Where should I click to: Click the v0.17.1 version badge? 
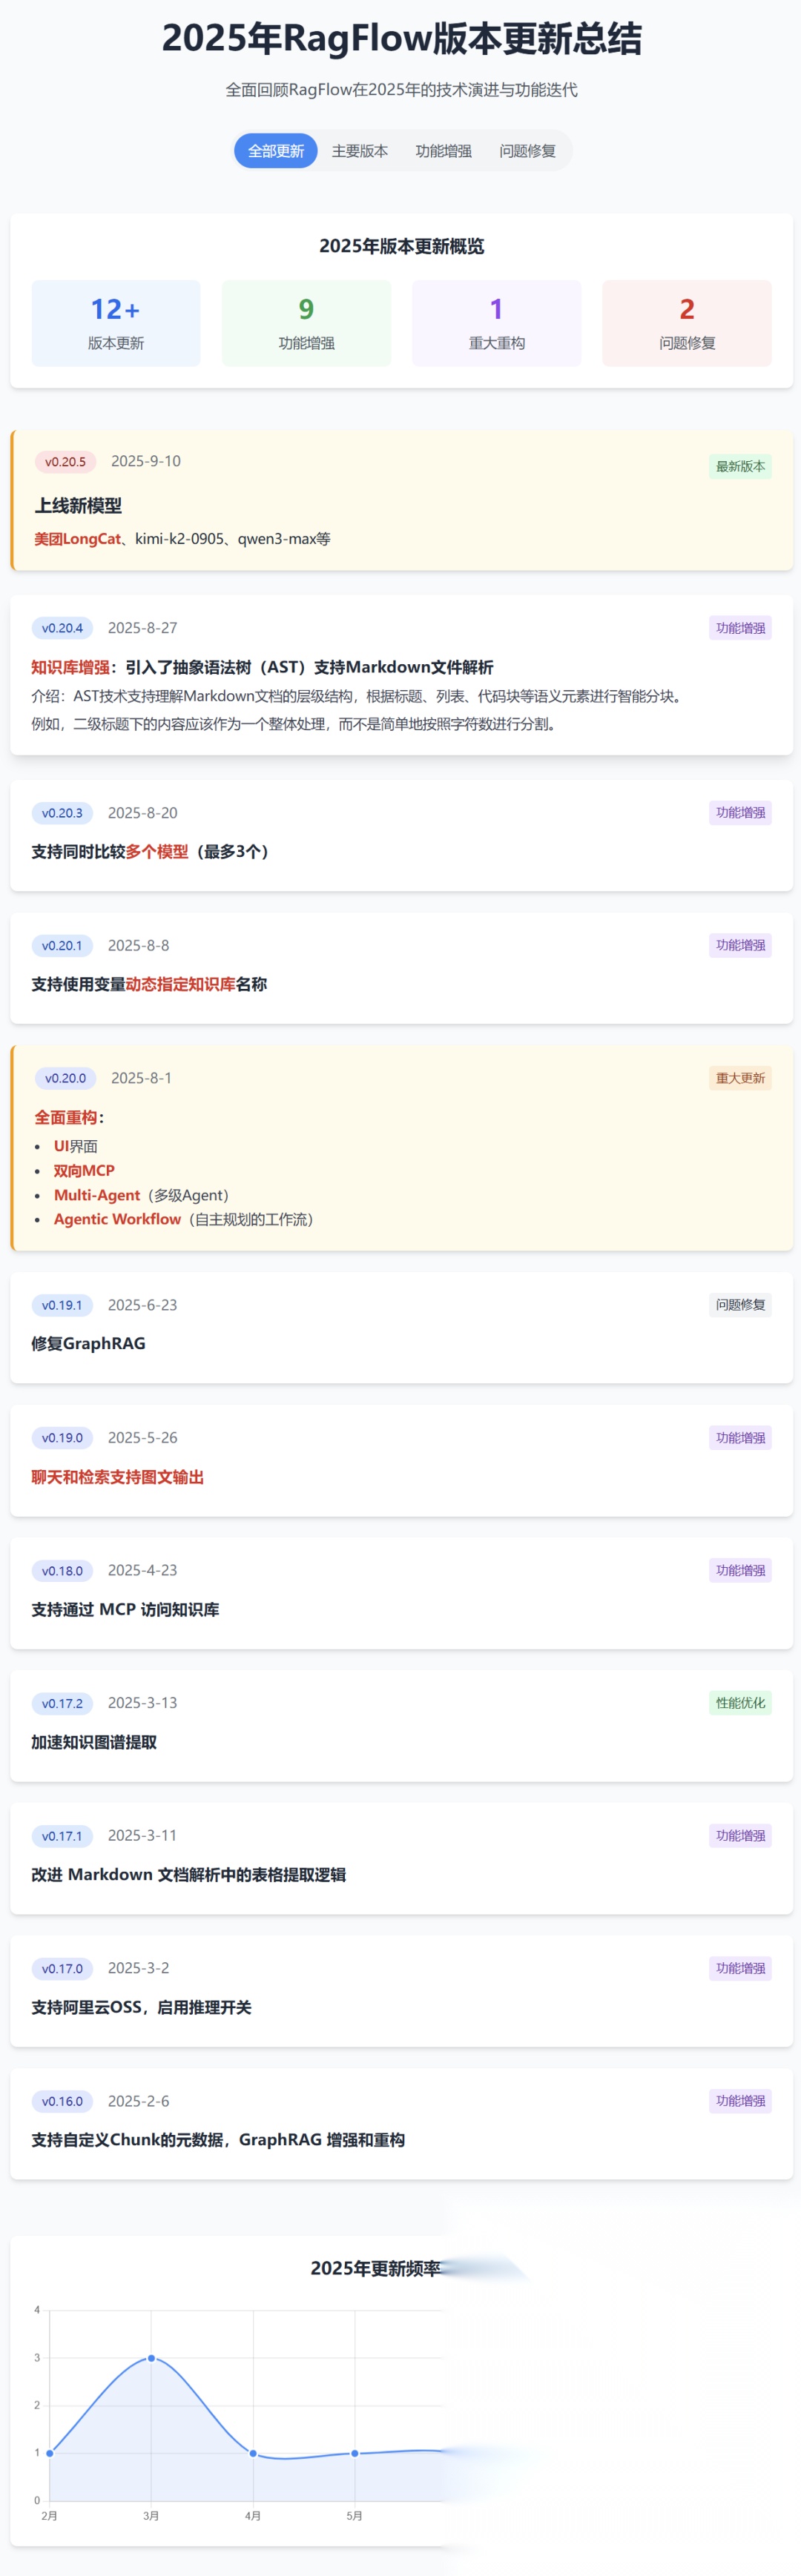click(x=62, y=1836)
